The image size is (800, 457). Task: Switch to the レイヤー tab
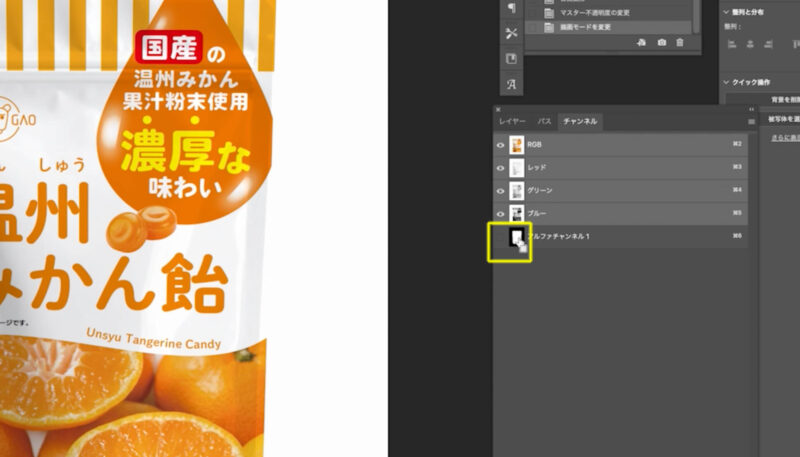[511, 121]
